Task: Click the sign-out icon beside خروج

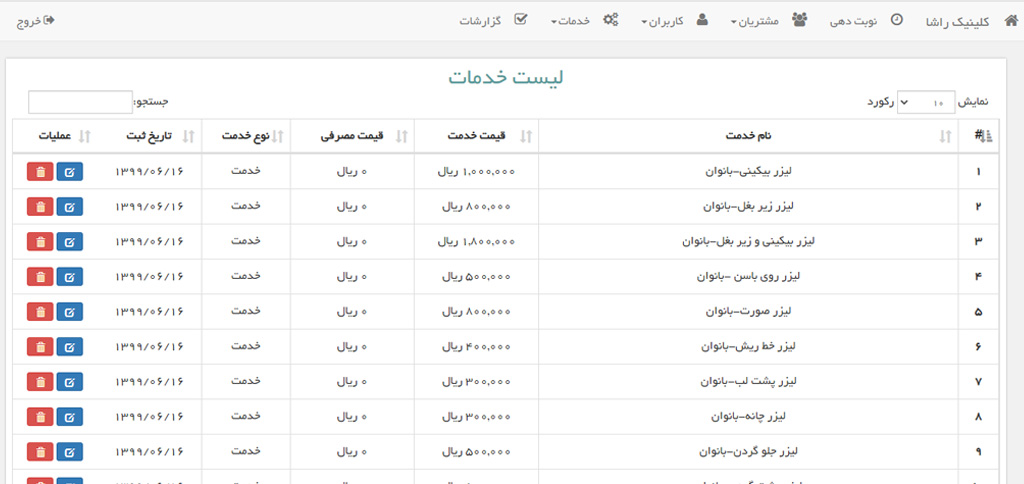Action: 49,20
